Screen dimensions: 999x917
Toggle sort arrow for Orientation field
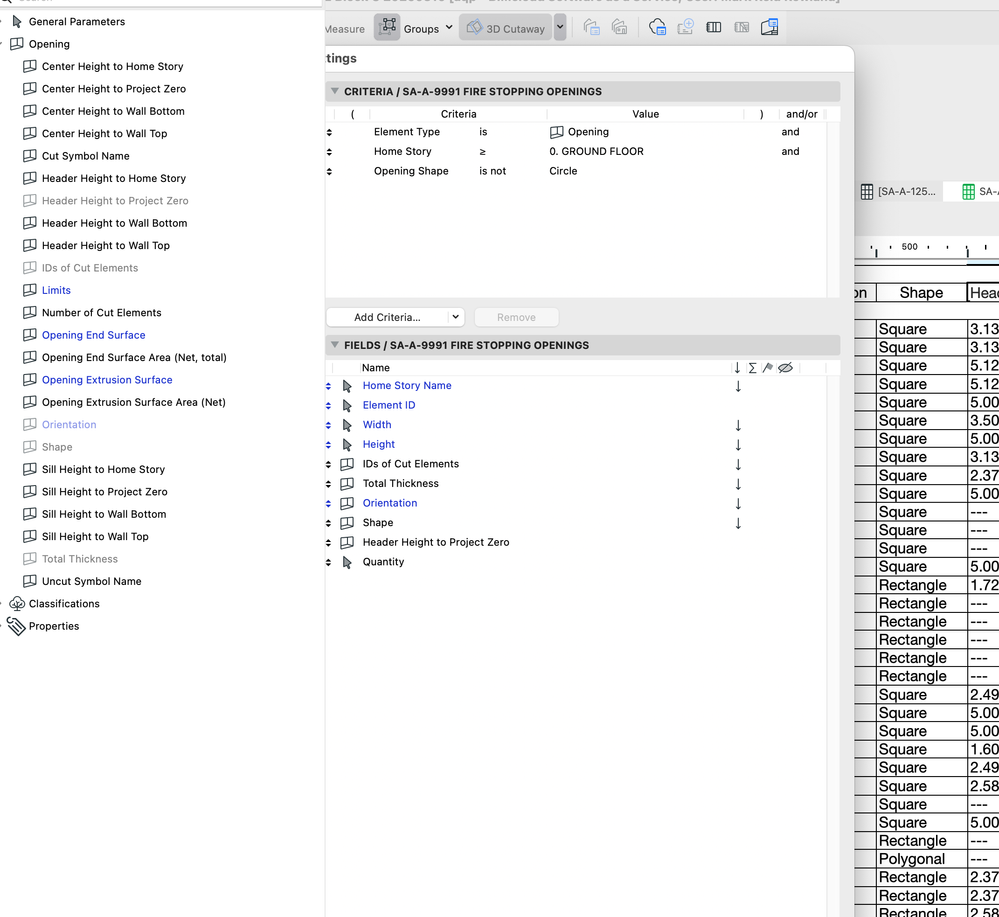738,503
